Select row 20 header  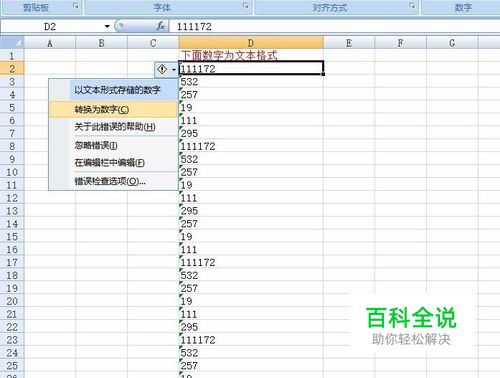[x=12, y=301]
